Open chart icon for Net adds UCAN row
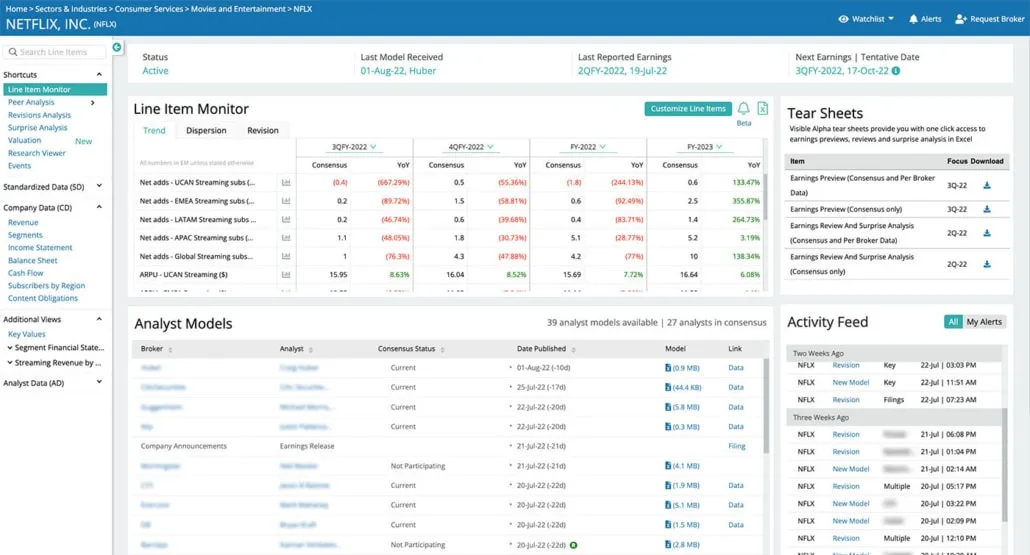 286,183
